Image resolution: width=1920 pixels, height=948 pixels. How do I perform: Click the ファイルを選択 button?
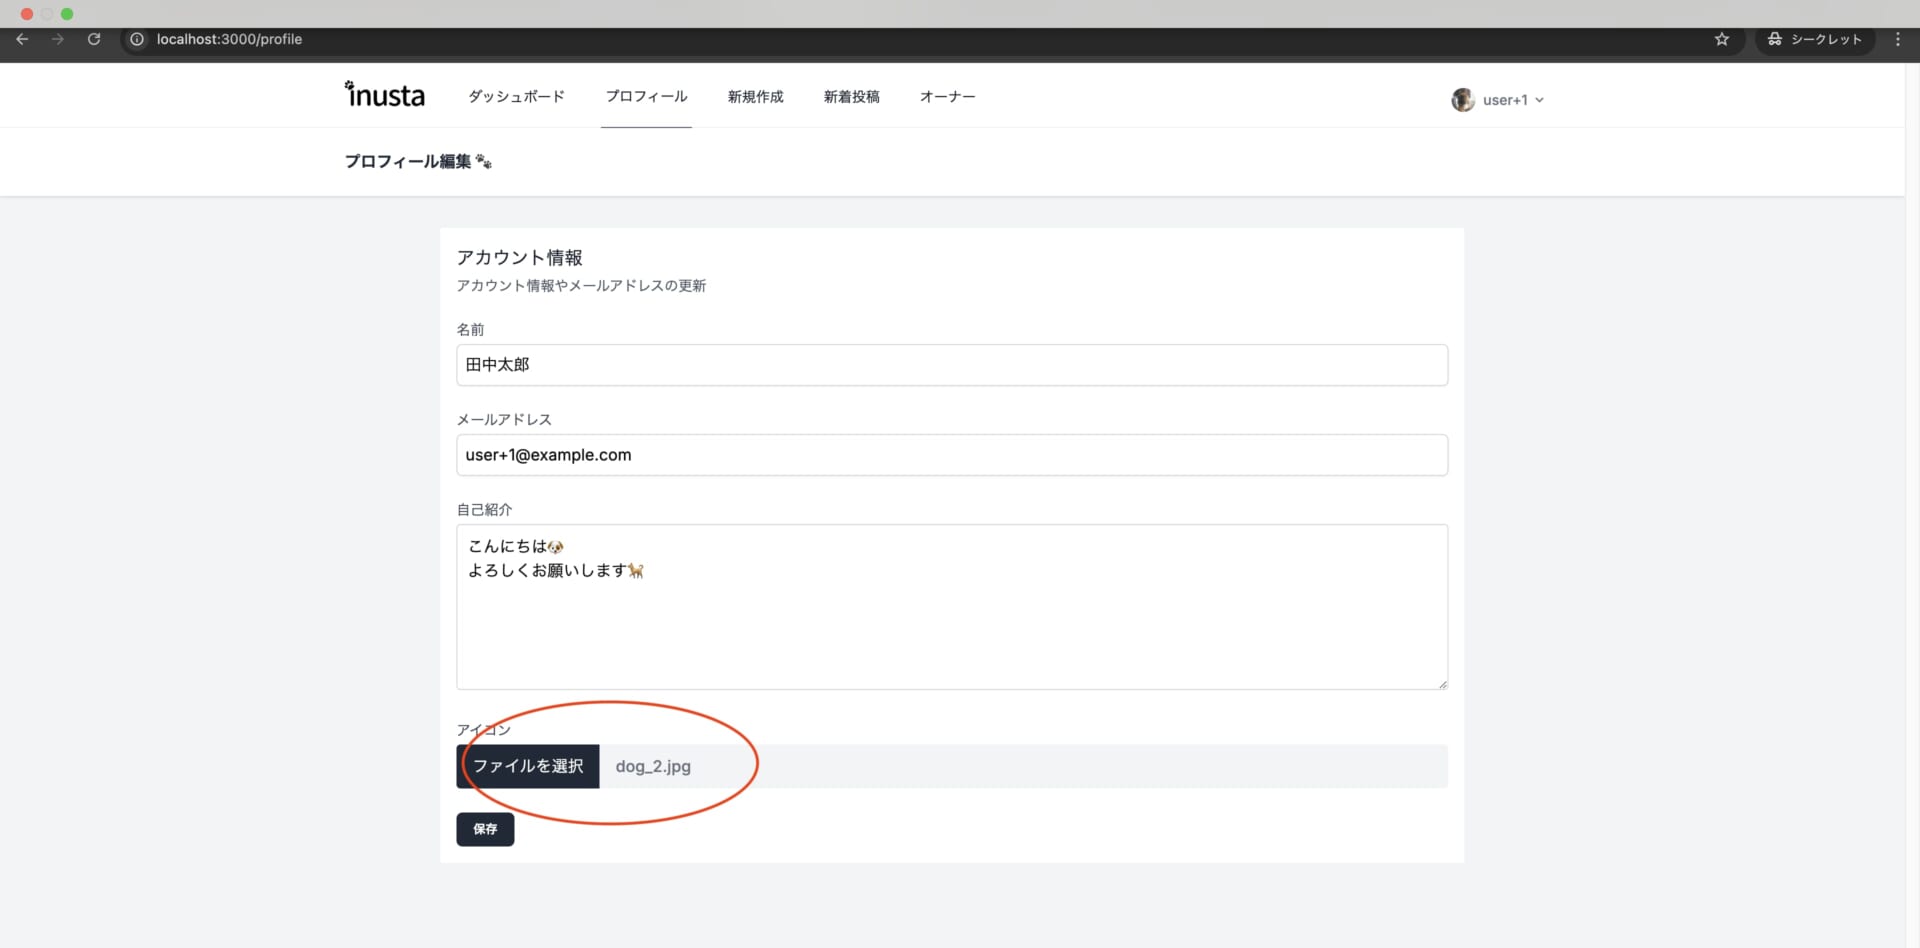528,766
